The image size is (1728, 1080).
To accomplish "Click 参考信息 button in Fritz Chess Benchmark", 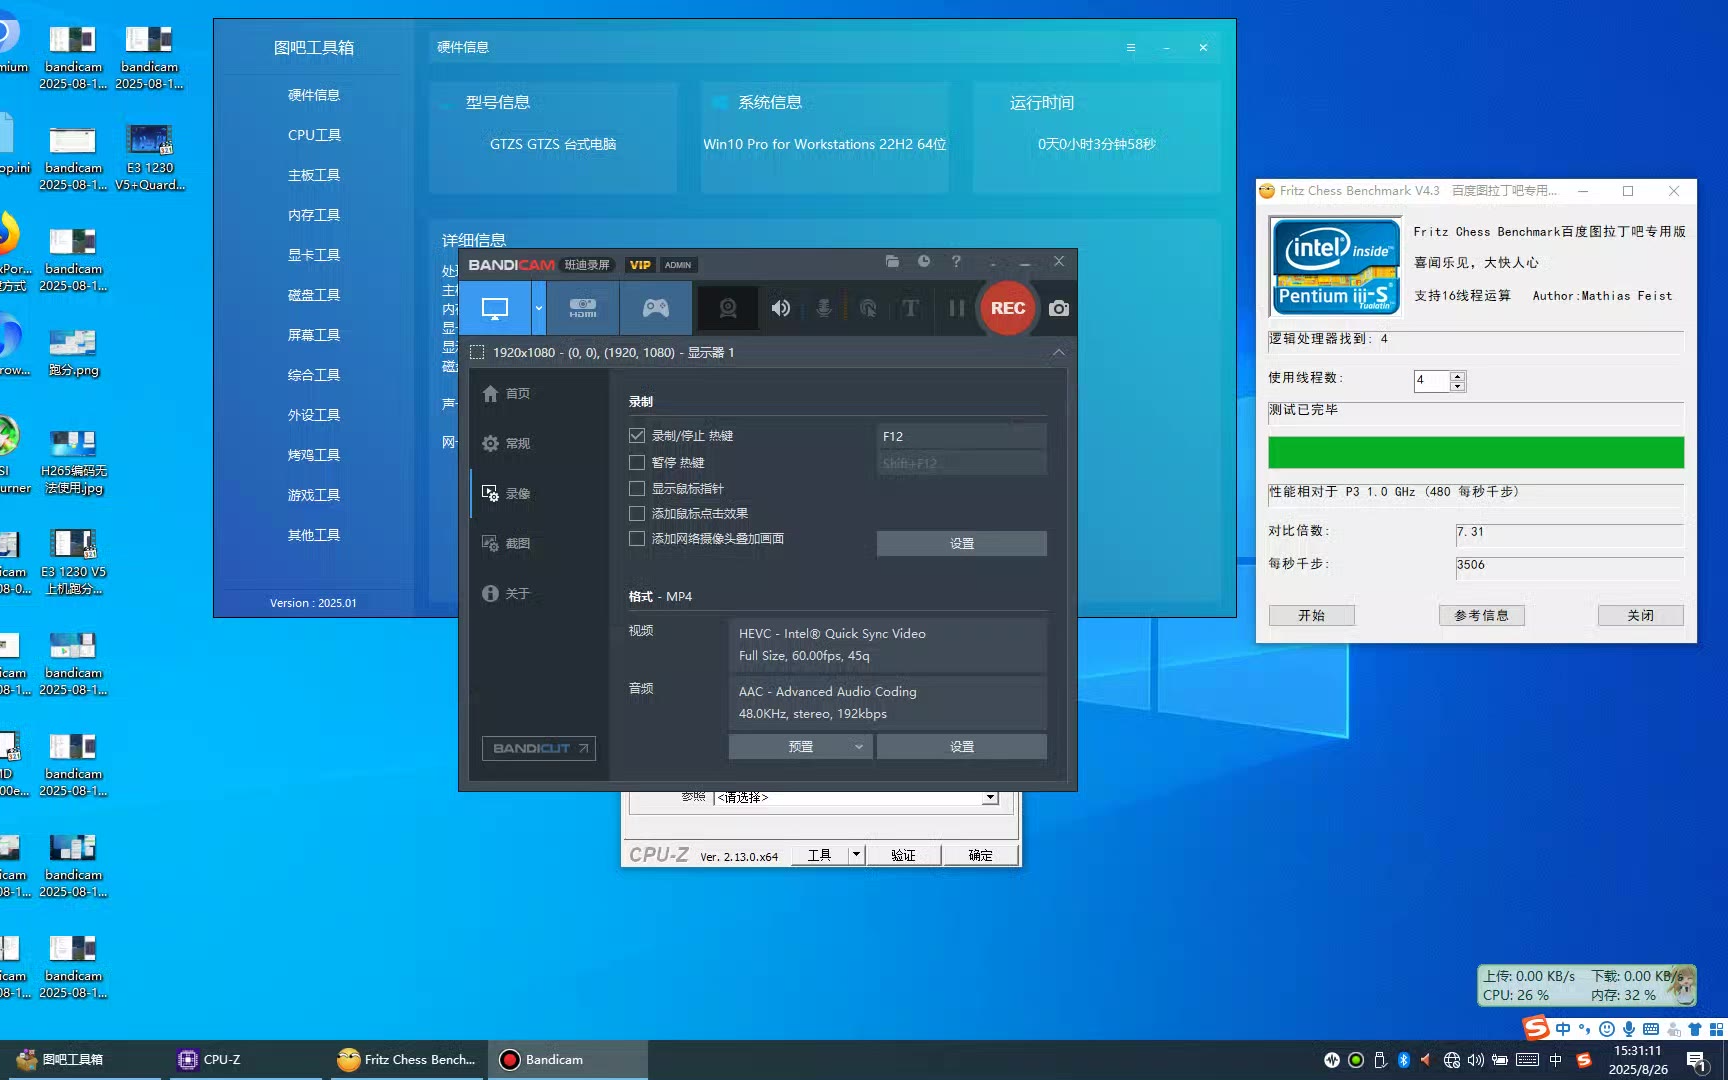I will pyautogui.click(x=1481, y=615).
